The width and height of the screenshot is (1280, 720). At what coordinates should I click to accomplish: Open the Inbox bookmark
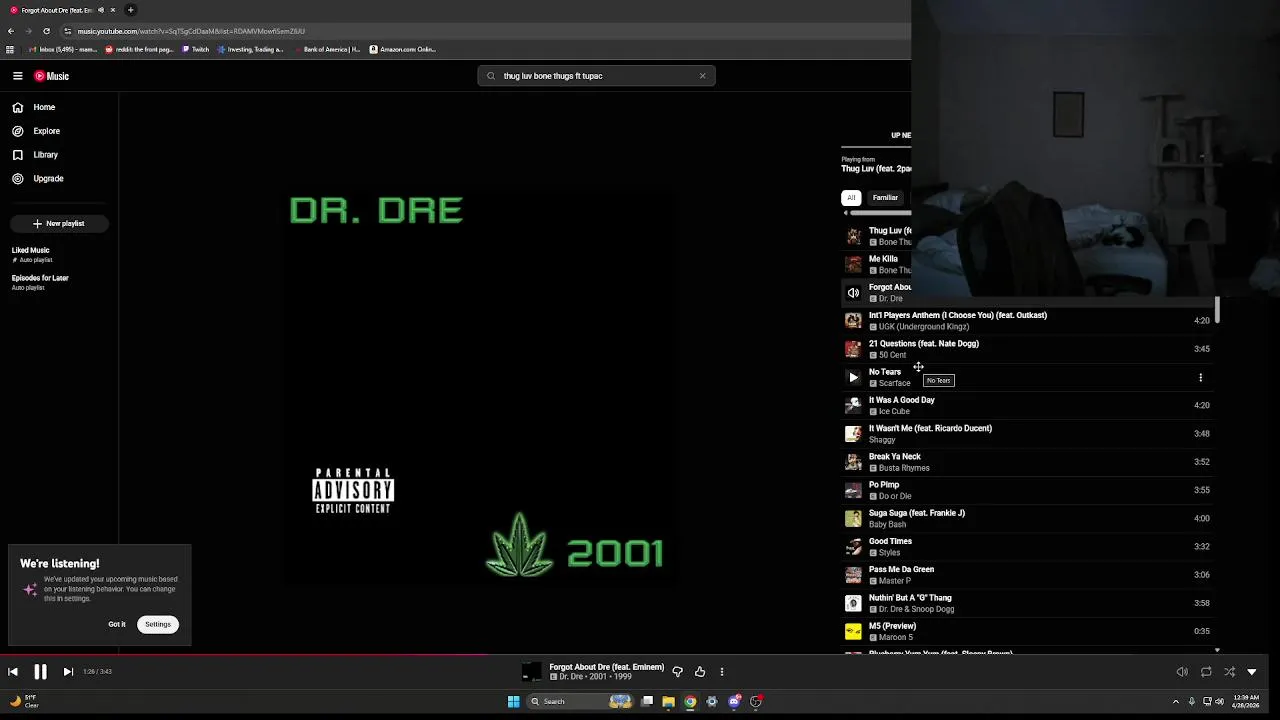[62, 49]
